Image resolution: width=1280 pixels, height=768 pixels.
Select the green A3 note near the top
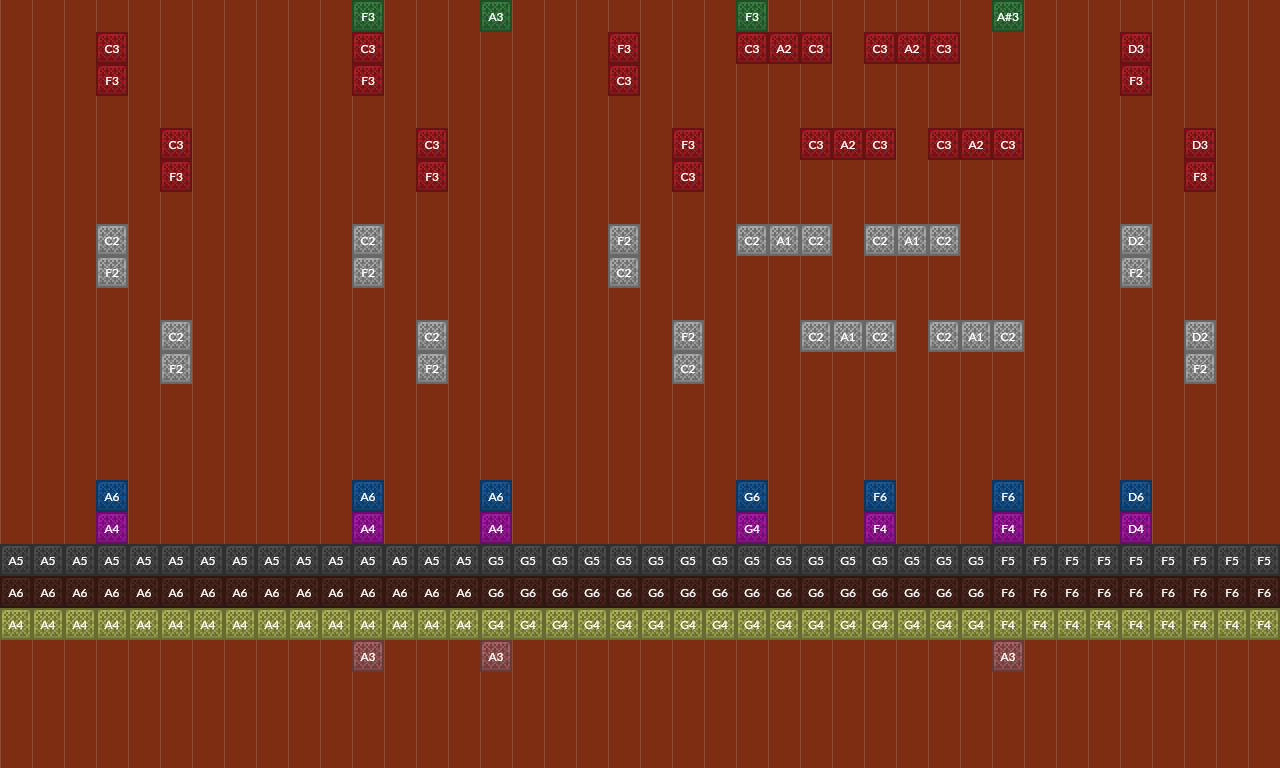[495, 16]
